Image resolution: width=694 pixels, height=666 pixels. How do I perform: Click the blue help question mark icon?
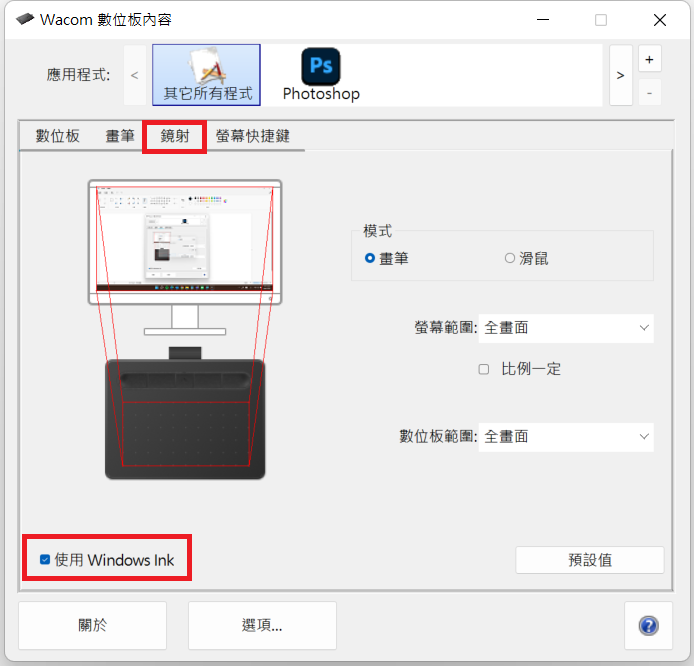648,625
